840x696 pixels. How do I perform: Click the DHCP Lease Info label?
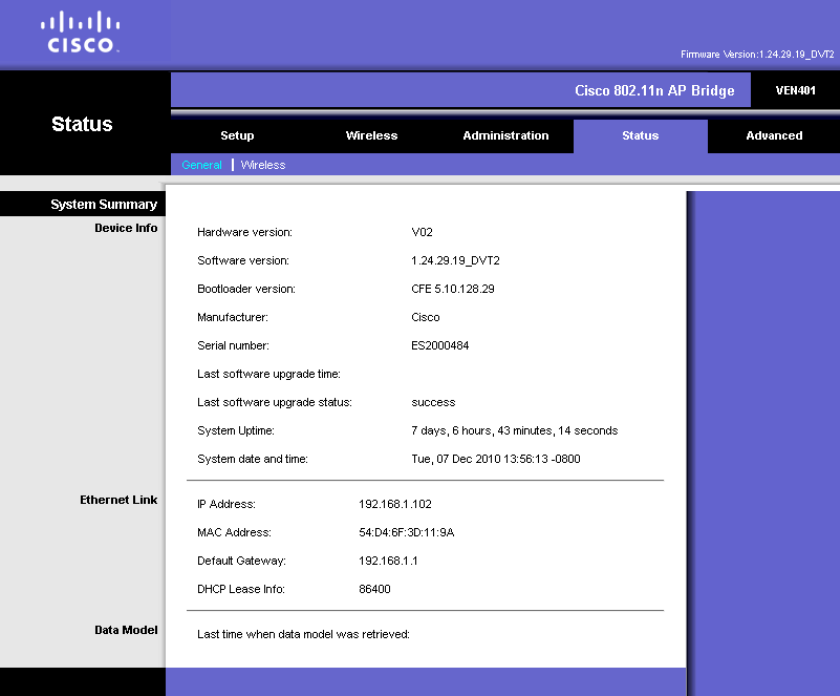tap(241, 589)
